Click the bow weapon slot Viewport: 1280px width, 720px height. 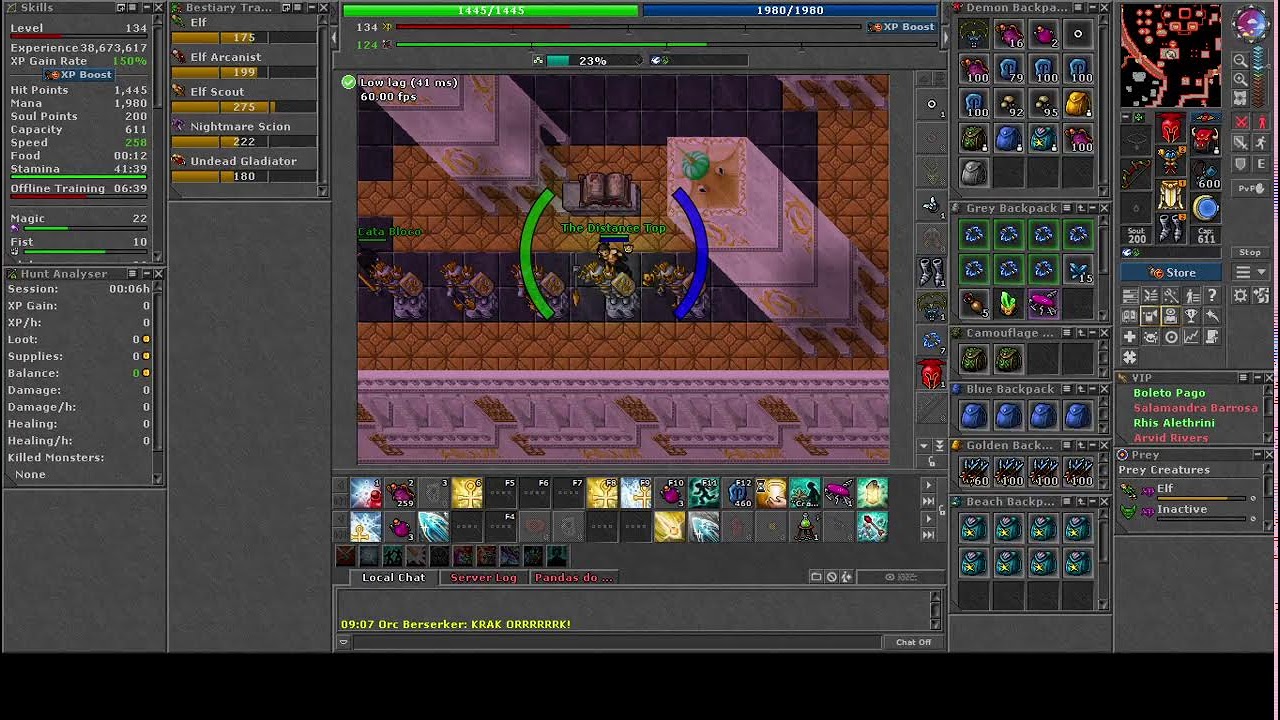tap(1136, 176)
